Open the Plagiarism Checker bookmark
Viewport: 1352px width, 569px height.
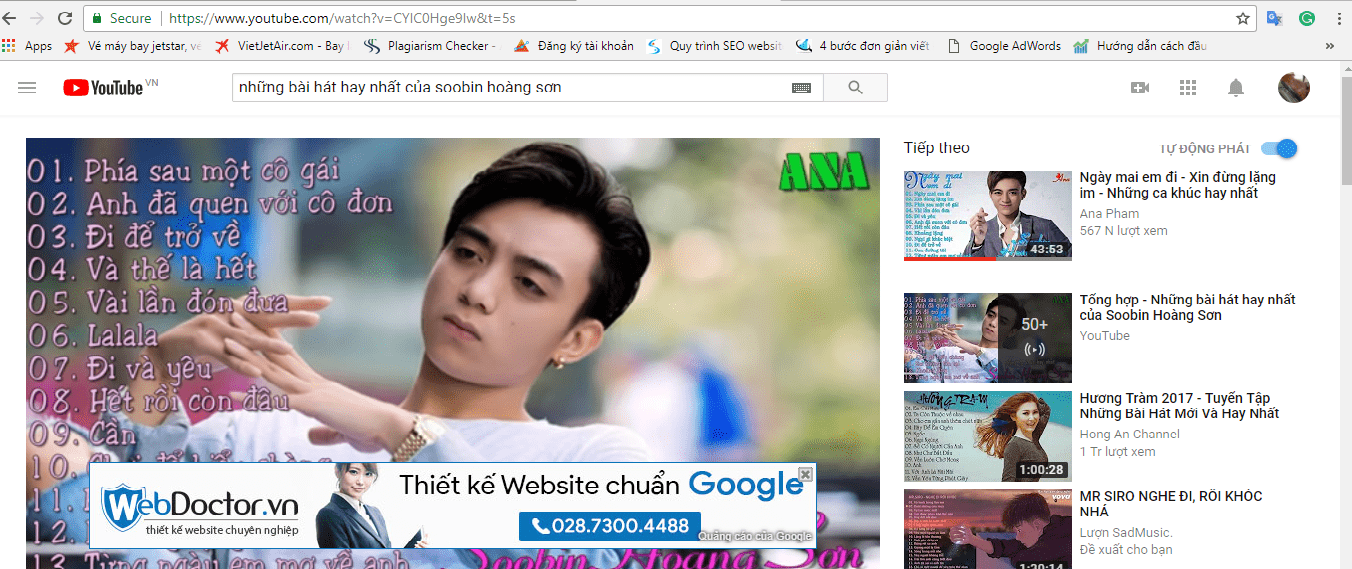431,46
